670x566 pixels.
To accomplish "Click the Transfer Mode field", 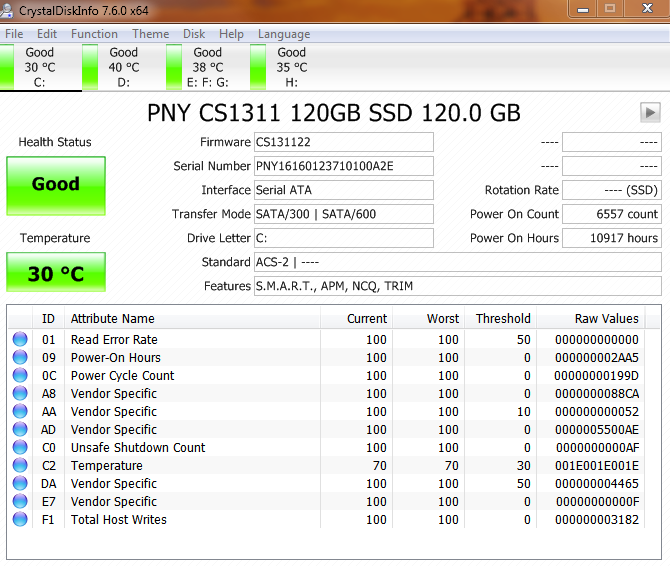I will tap(344, 214).
